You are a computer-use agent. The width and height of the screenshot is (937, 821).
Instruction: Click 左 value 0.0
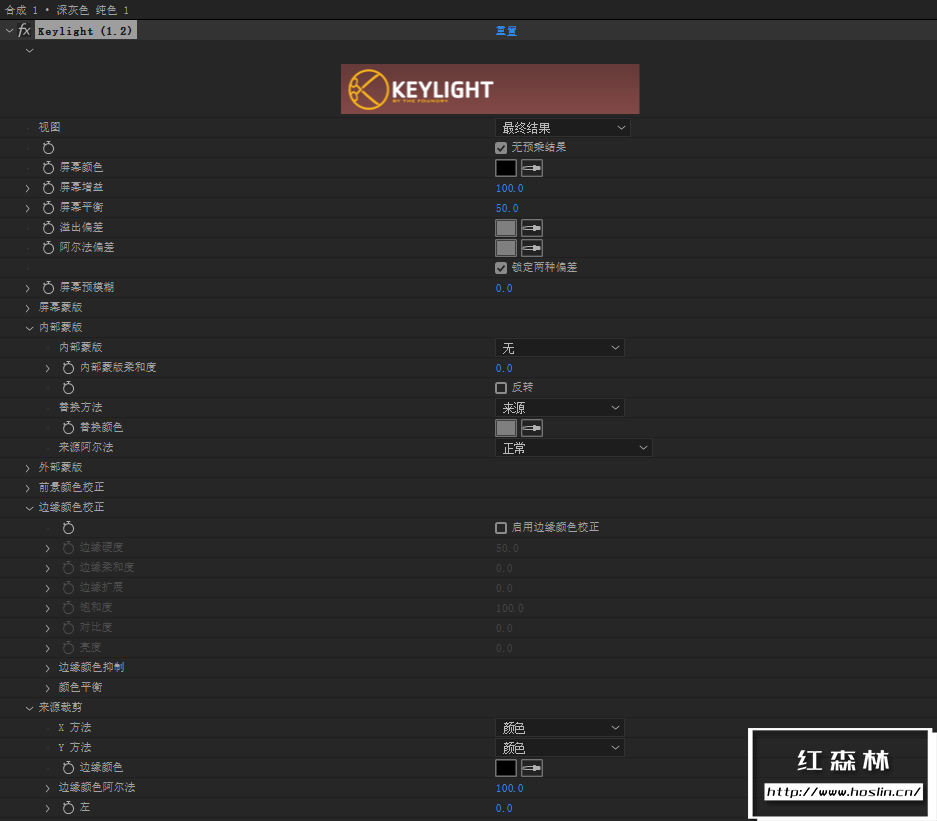coord(504,808)
